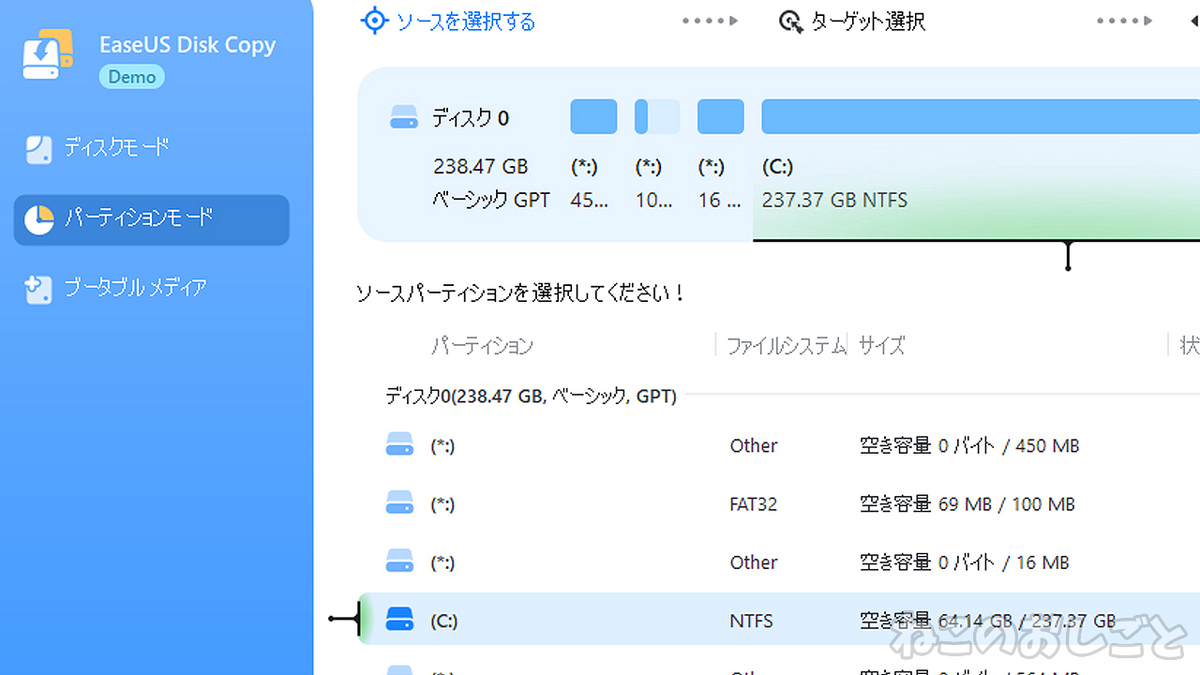Click the ディスク0(238.47 GB, ベーシック, GPT) group row
Screen dimensions: 1200x675
point(531,397)
